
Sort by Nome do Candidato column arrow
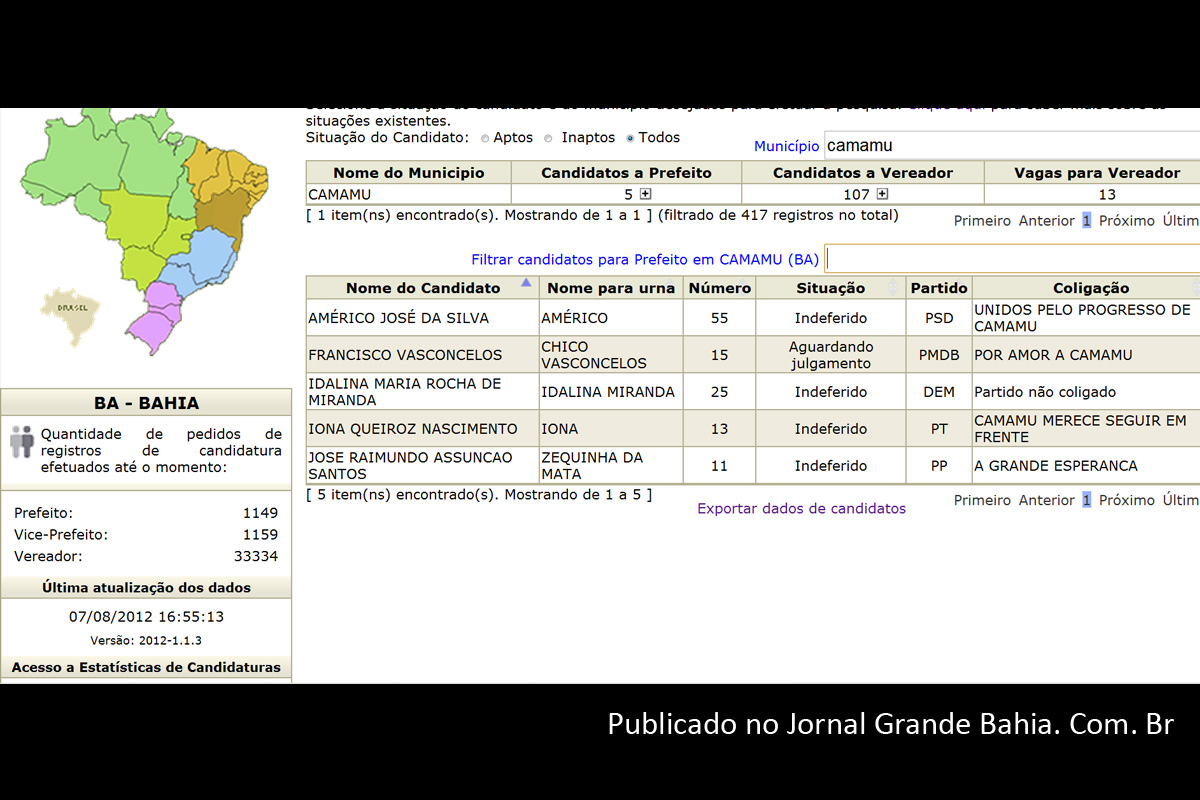pos(526,283)
